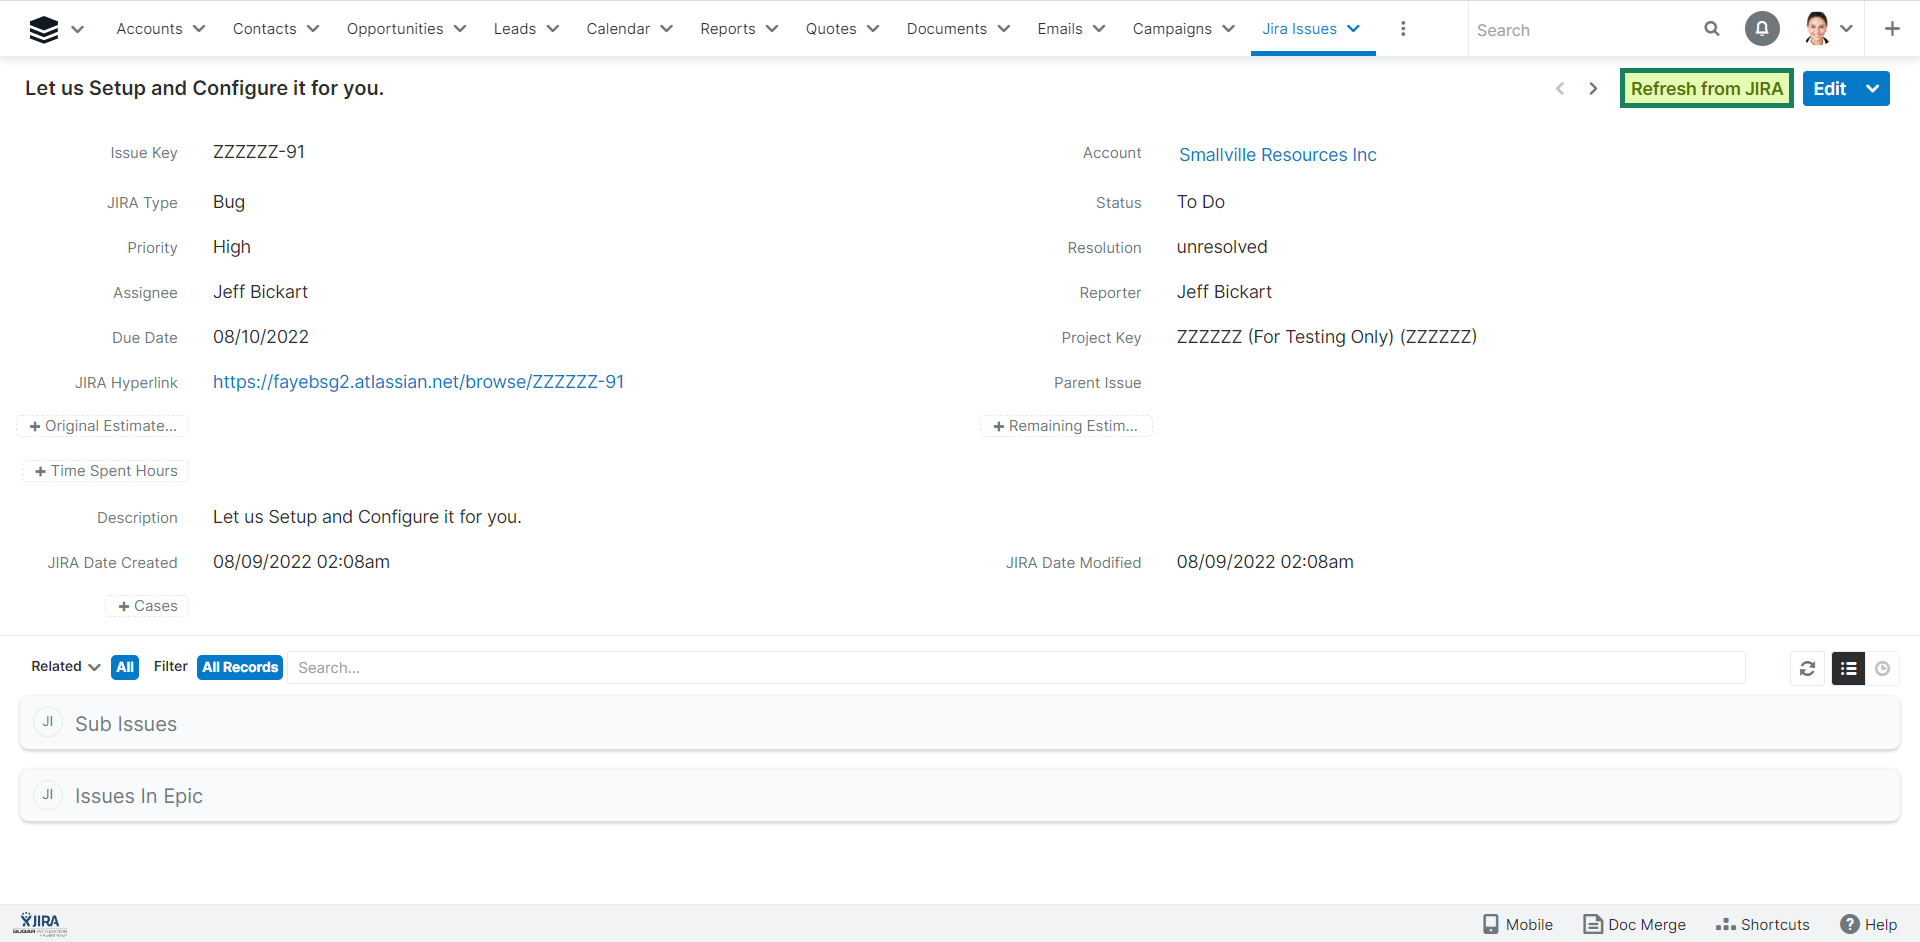
Task: Open the Reports menu
Action: point(738,29)
